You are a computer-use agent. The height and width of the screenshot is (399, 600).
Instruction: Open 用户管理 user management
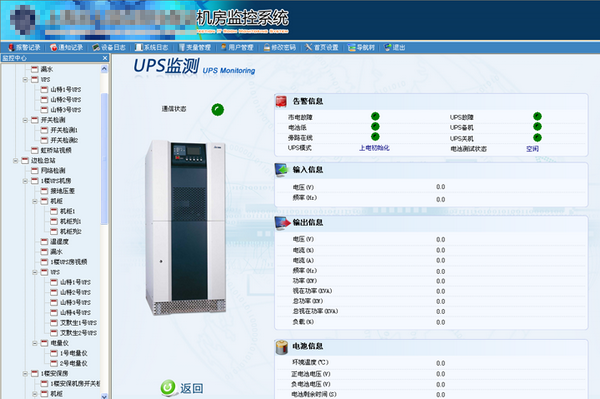coord(237,47)
